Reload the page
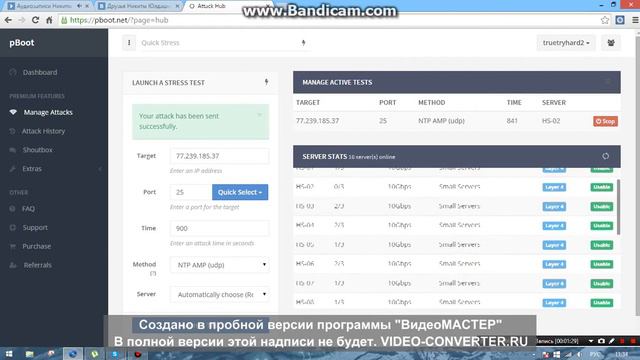 (36, 20)
